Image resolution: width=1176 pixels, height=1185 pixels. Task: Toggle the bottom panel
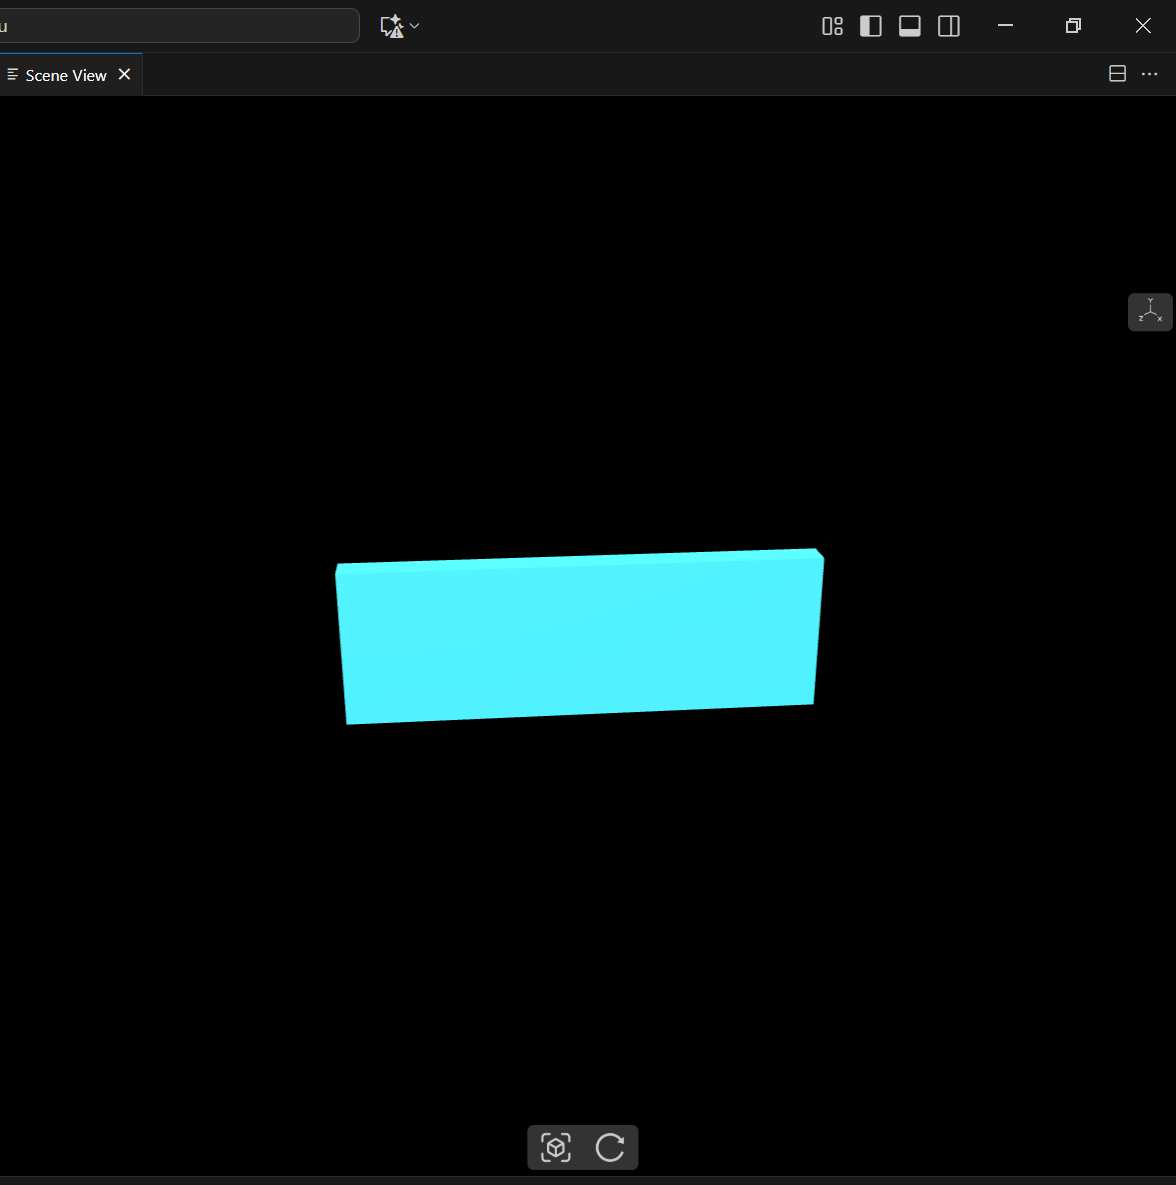tap(909, 26)
